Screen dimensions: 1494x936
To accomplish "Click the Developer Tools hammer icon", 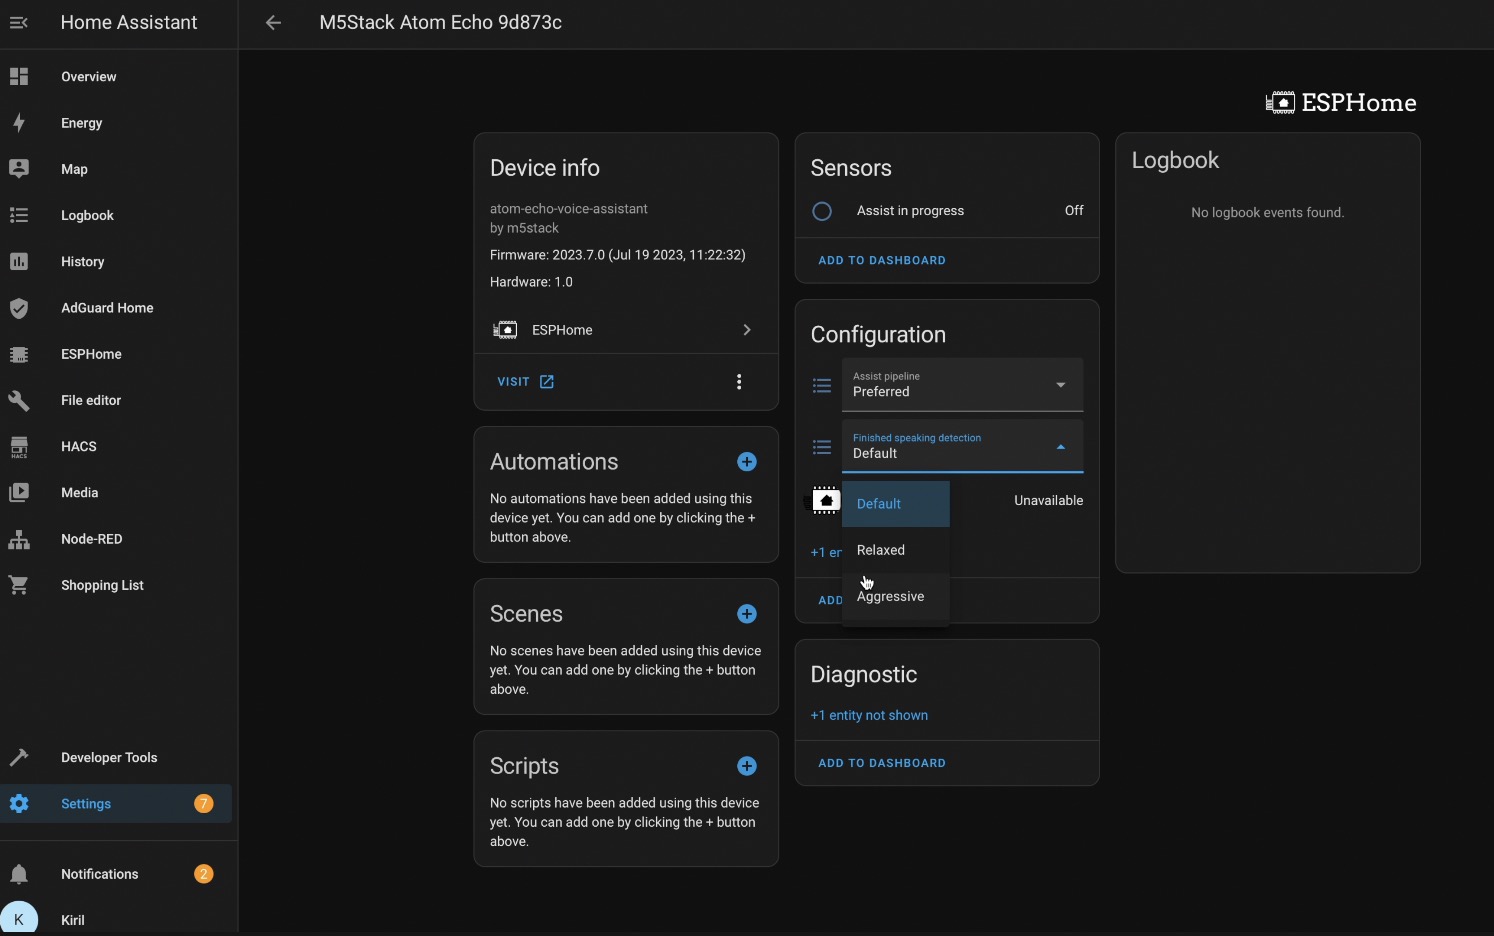I will click(x=19, y=758).
